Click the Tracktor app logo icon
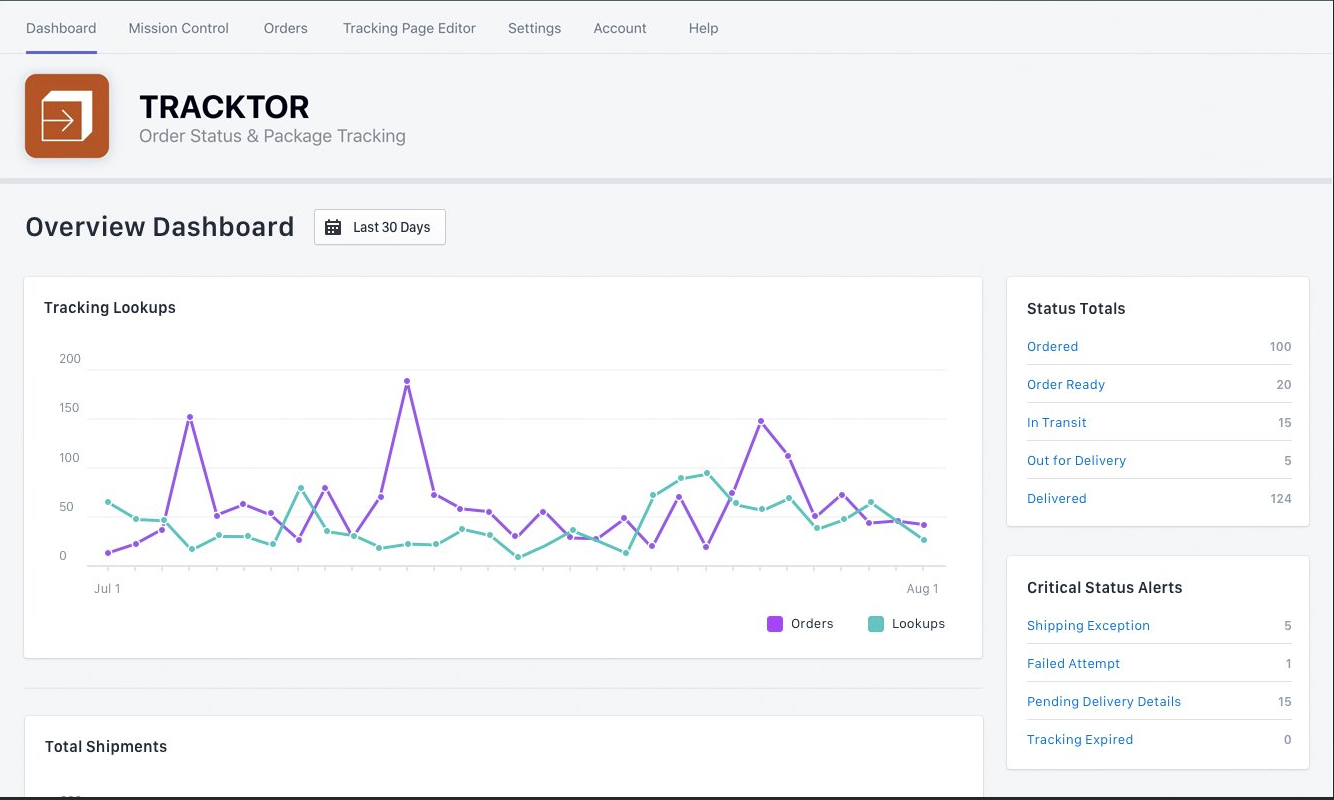1334x800 pixels. 67,116
